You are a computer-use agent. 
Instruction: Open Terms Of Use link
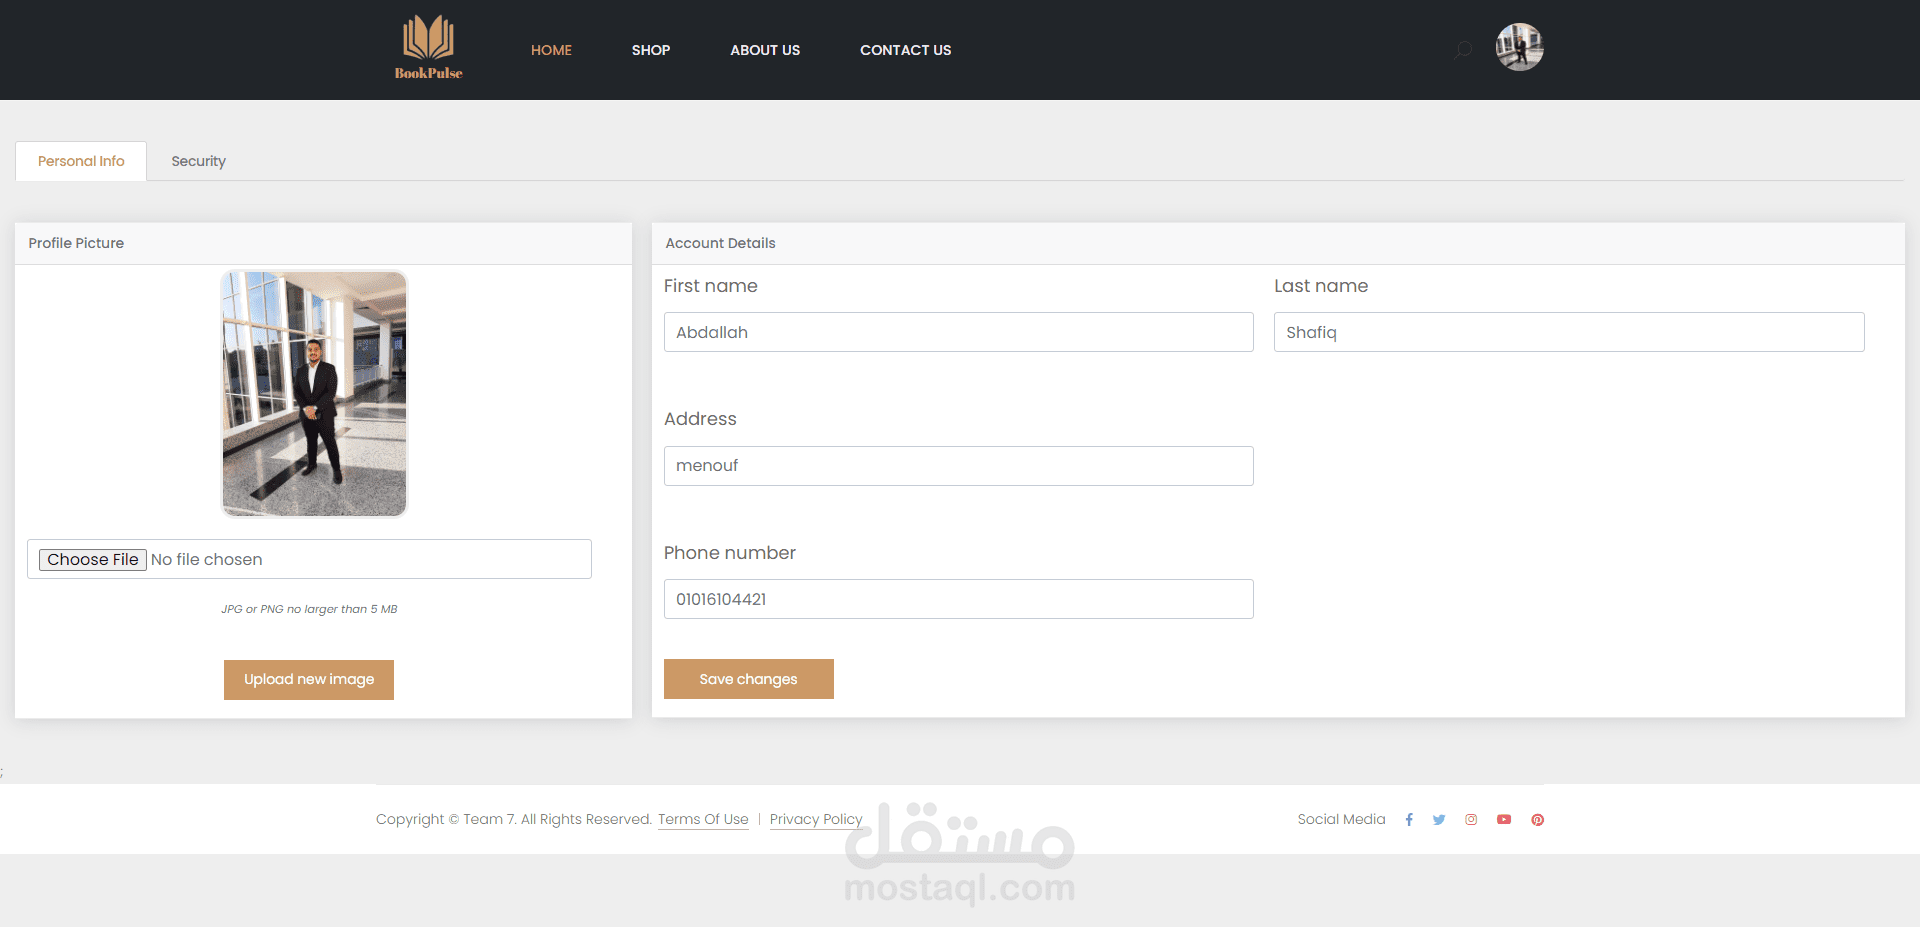click(x=703, y=819)
